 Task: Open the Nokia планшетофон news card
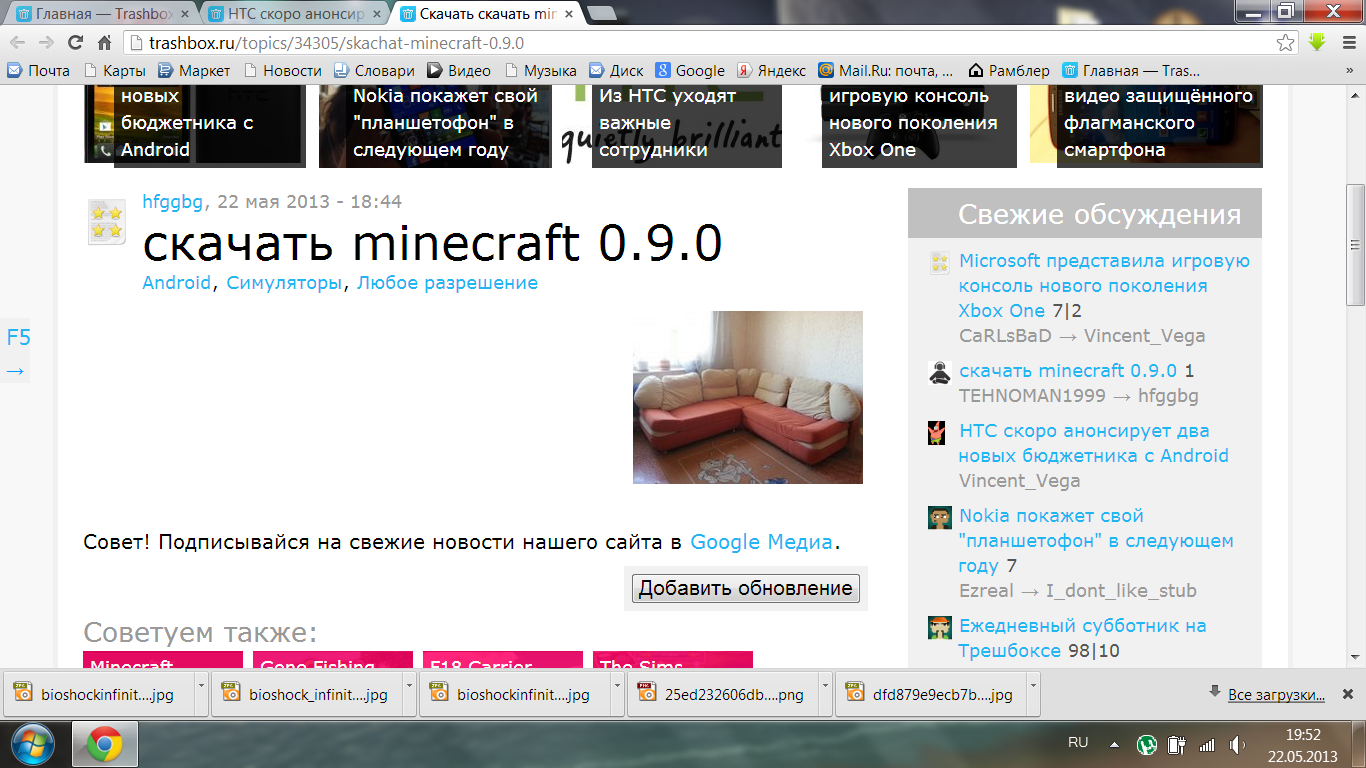[435, 125]
